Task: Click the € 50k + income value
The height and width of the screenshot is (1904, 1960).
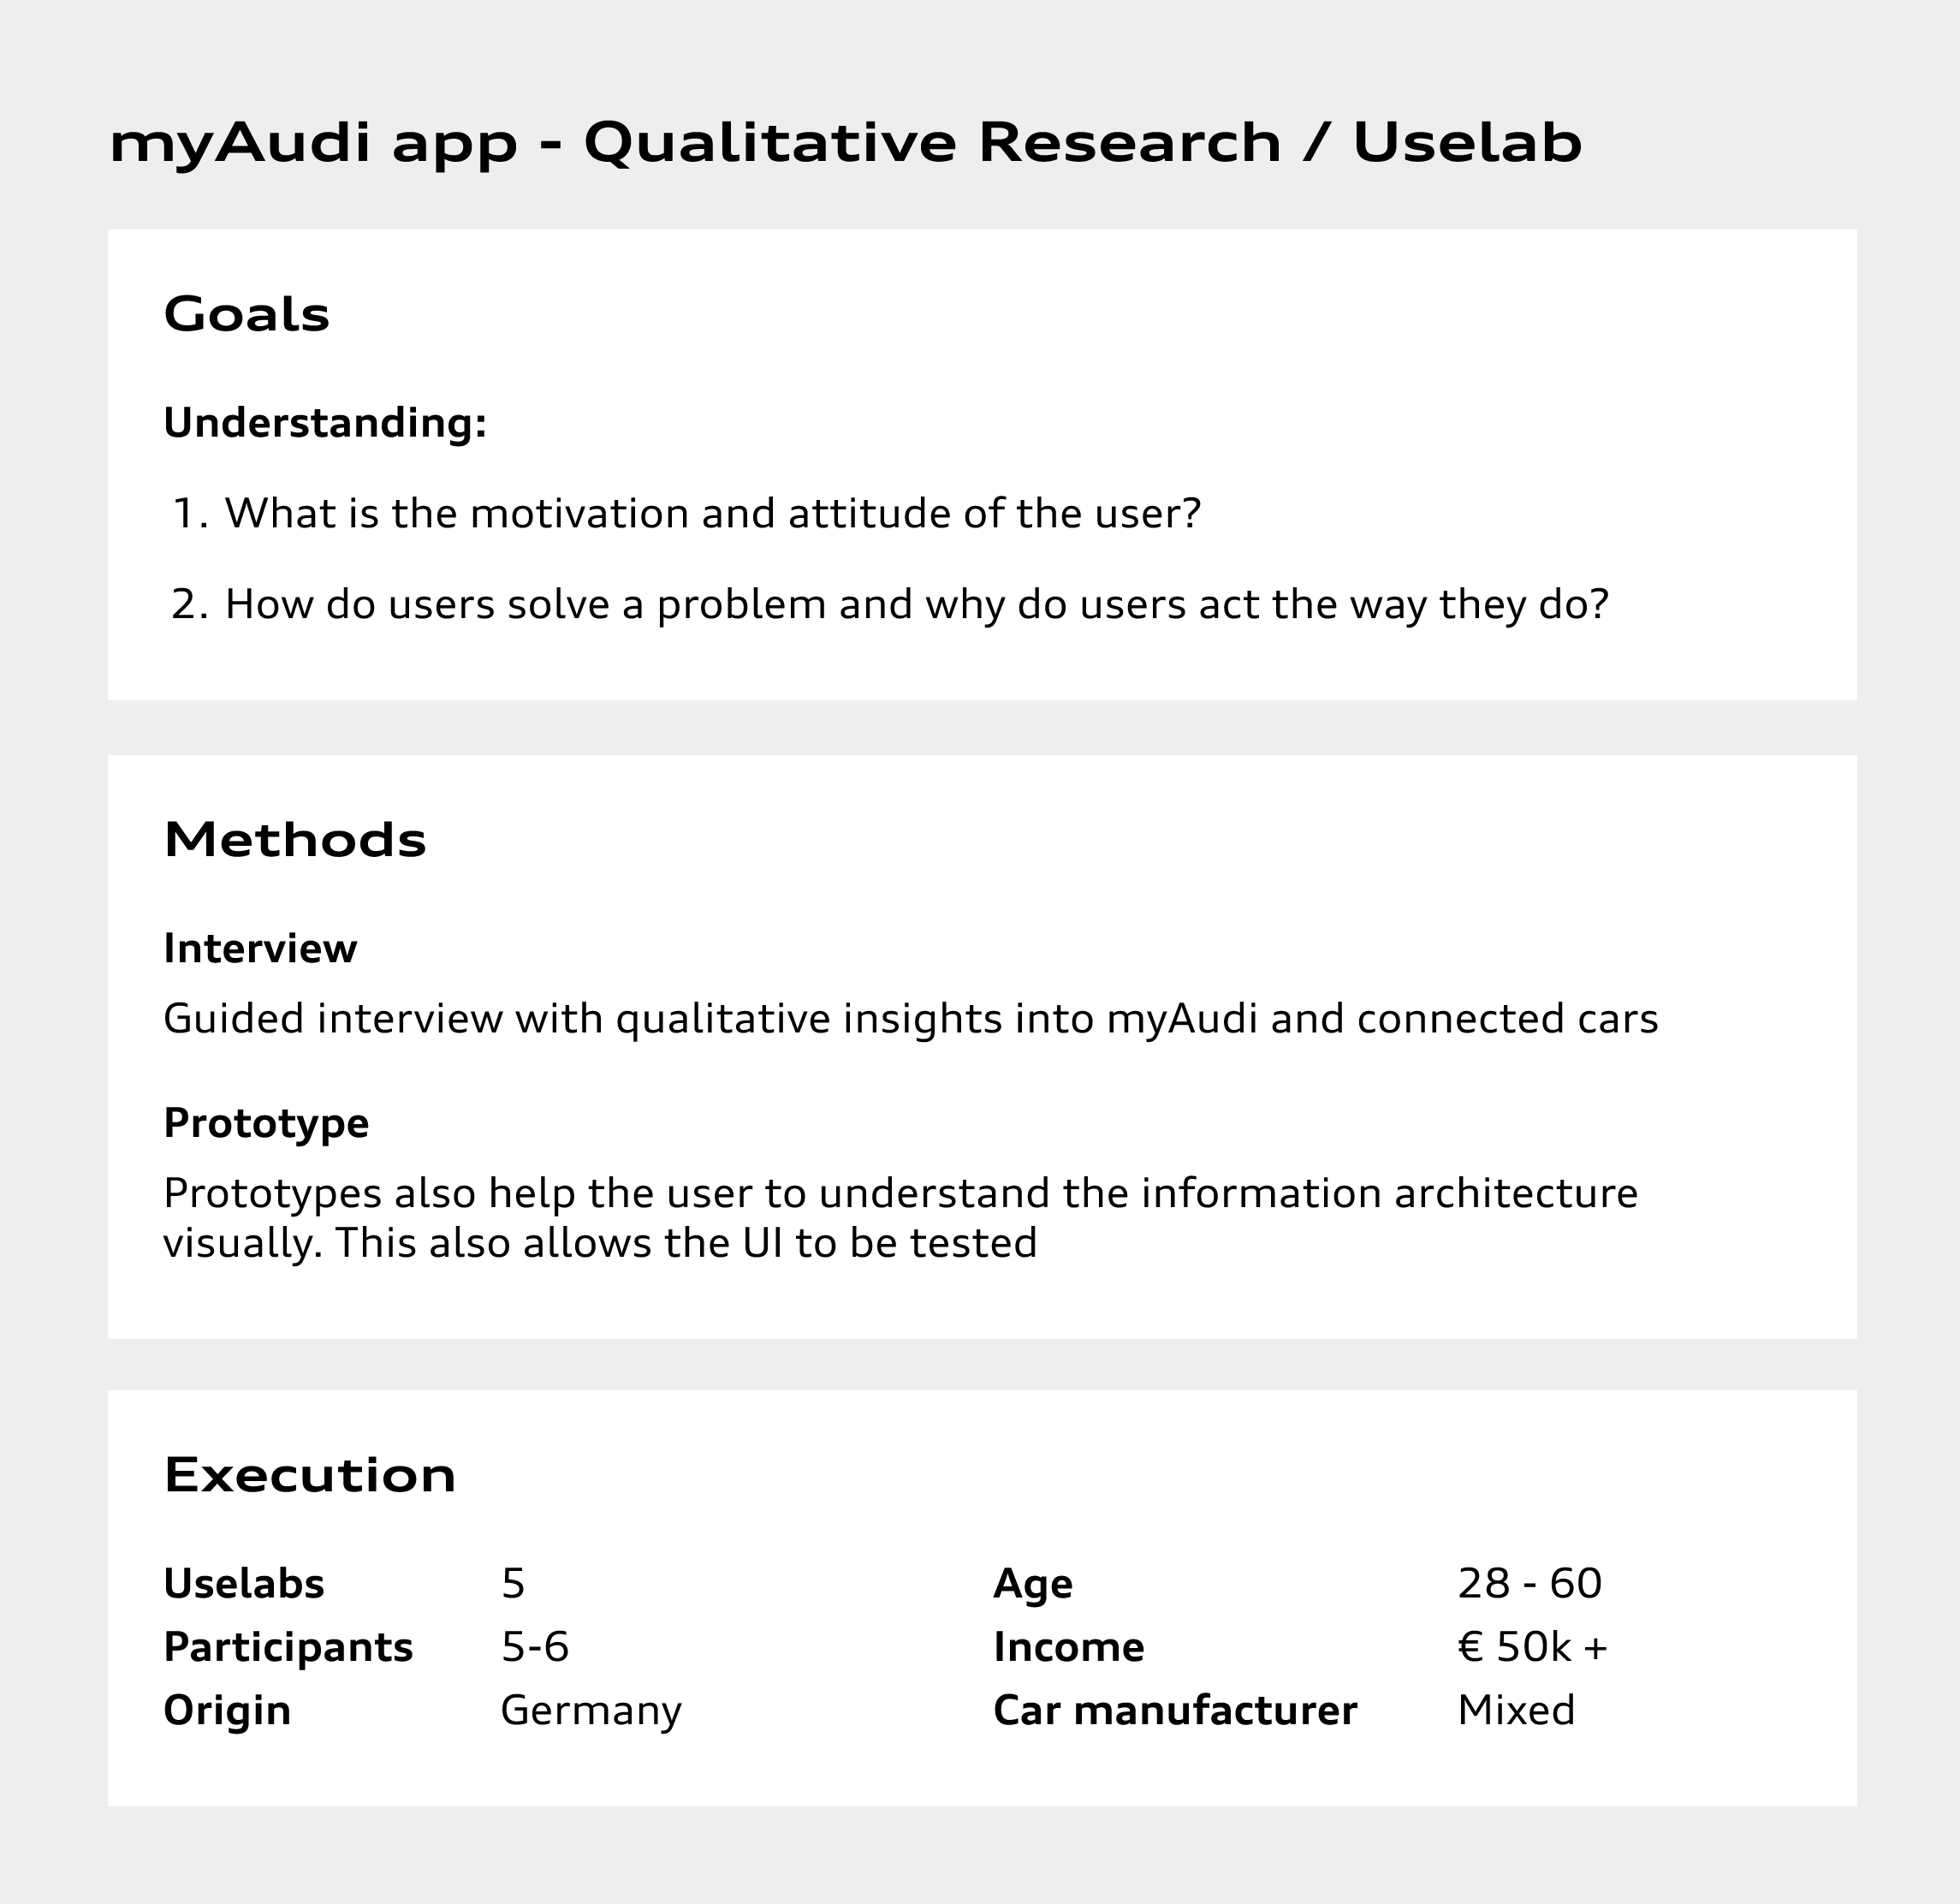Action: pyautogui.click(x=1533, y=1647)
